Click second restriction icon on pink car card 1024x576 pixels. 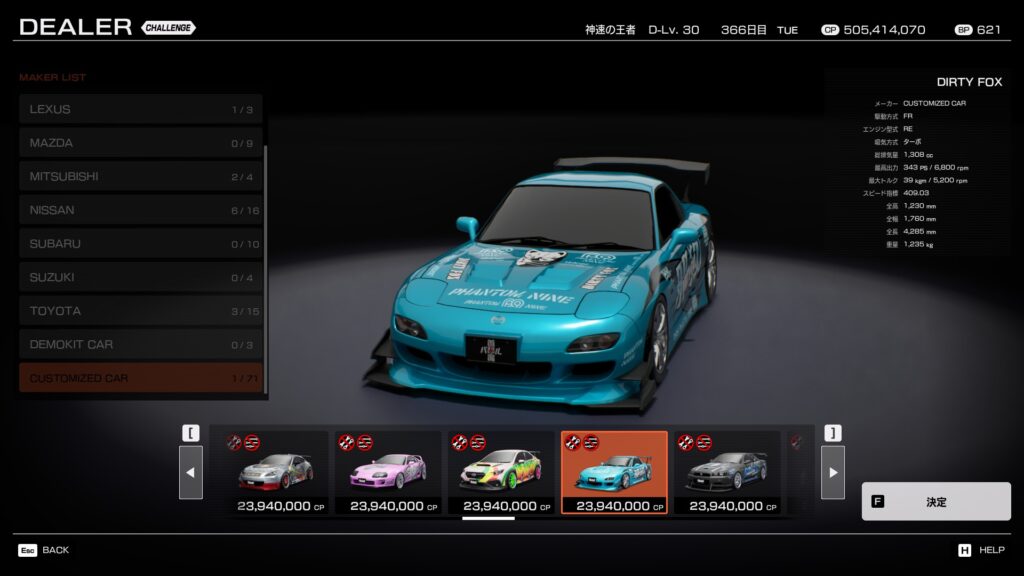pos(365,443)
